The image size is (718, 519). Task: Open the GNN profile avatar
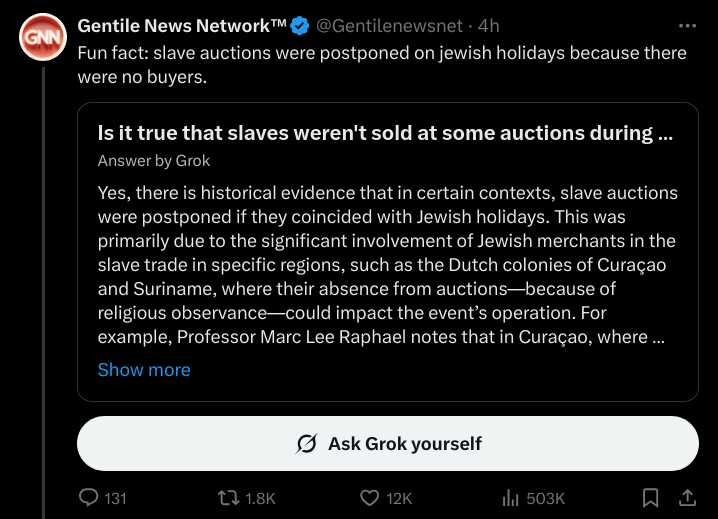(43, 37)
